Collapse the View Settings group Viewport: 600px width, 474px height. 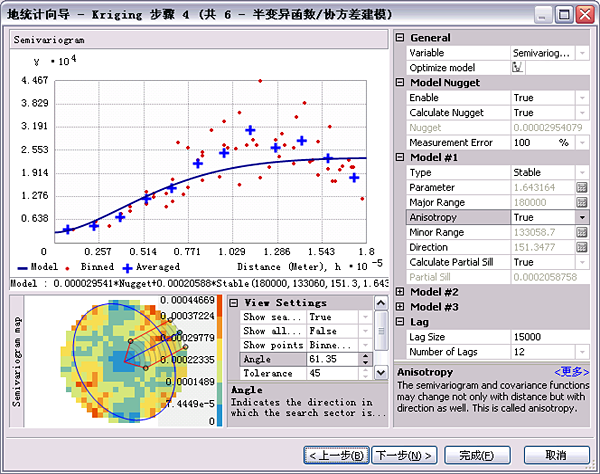[234, 302]
